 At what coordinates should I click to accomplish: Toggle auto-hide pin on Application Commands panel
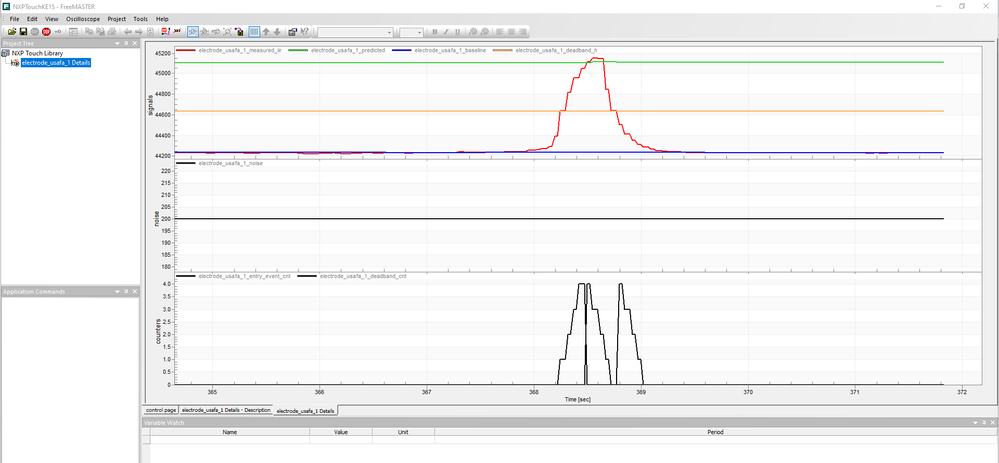[x=126, y=292]
